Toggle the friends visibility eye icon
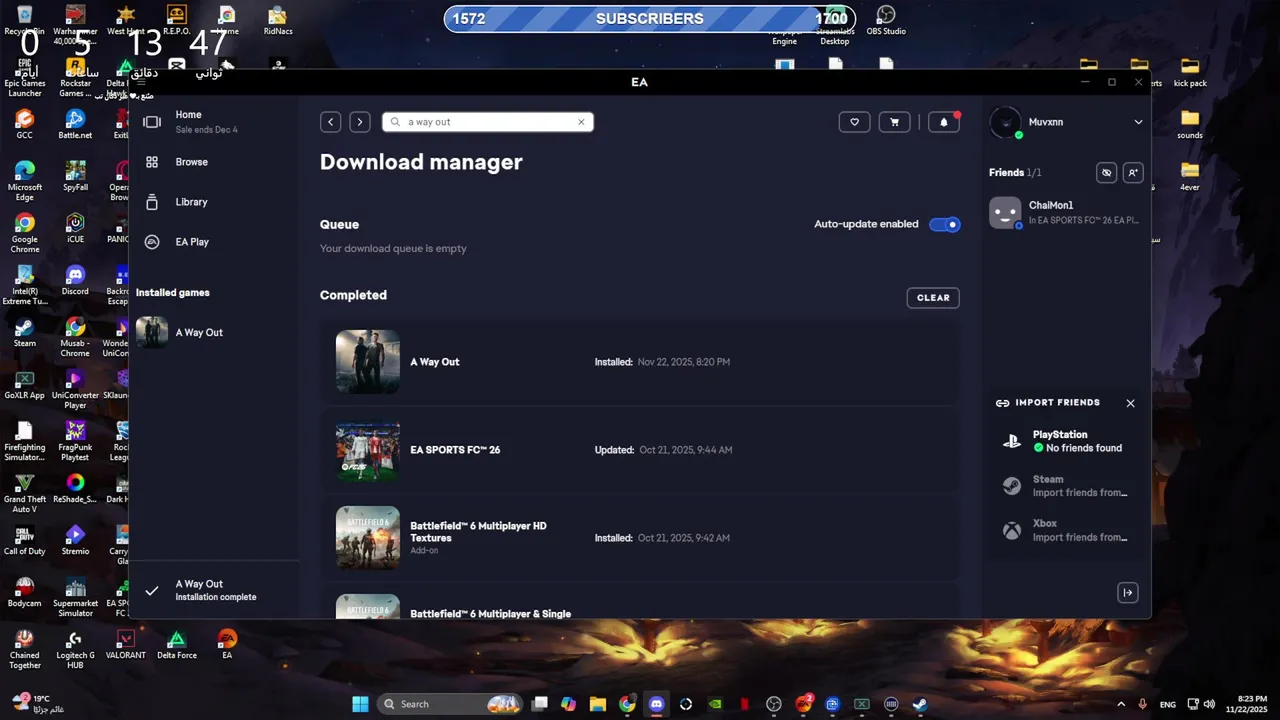Viewport: 1280px width, 720px height. coord(1106,173)
